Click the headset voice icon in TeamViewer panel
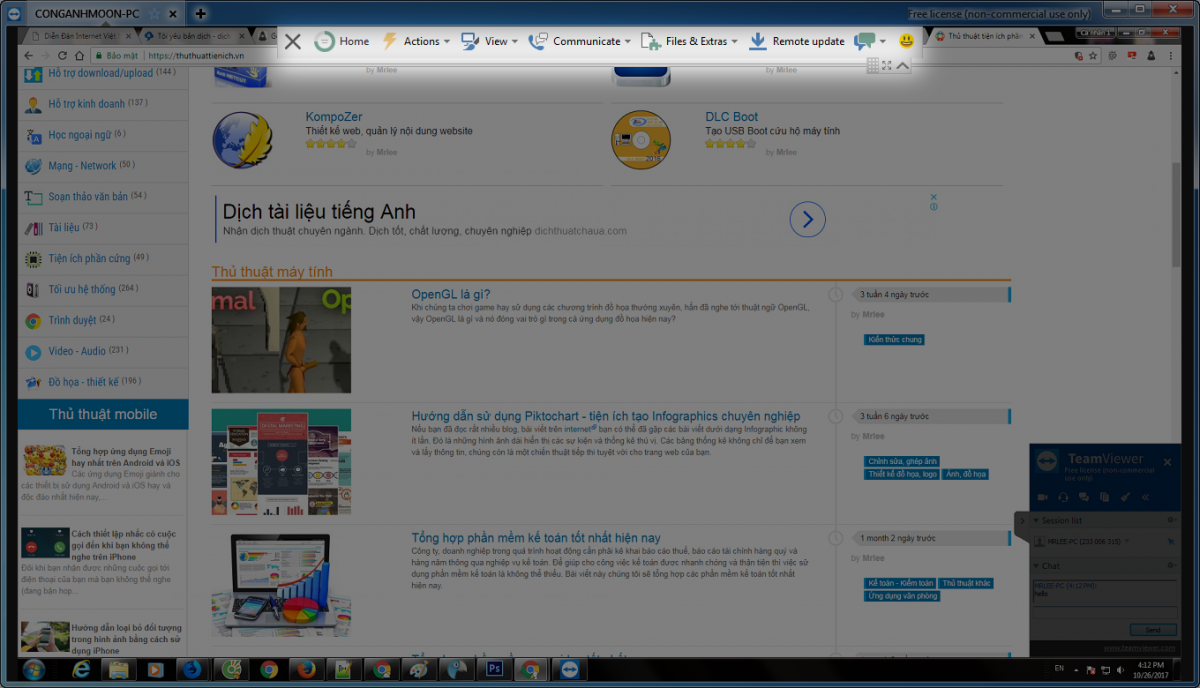 pos(1062,497)
